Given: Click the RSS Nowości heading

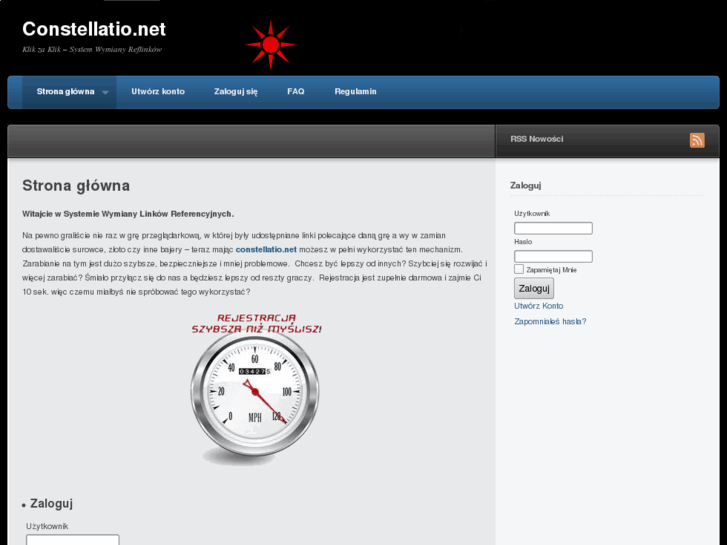Looking at the screenshot, I should click(x=536, y=139).
